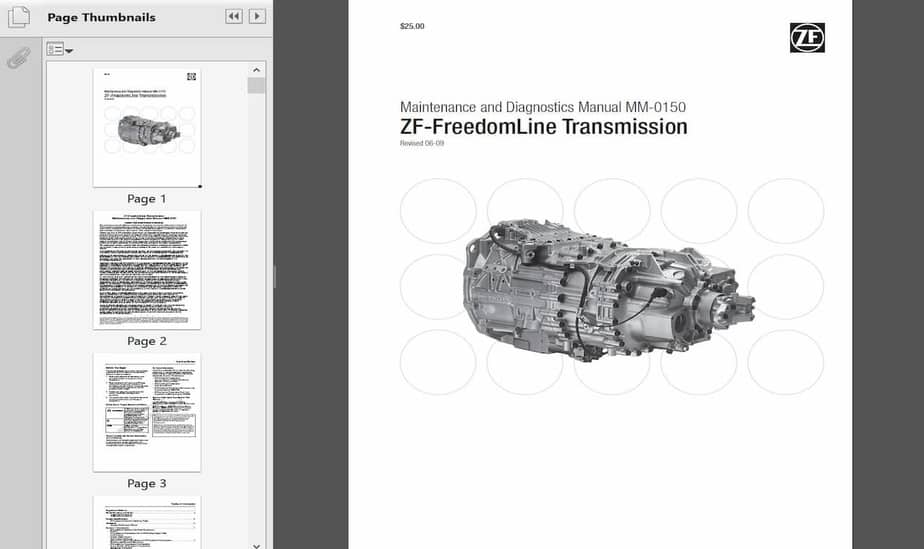Select the Page 2 thumbnail

coord(147,269)
